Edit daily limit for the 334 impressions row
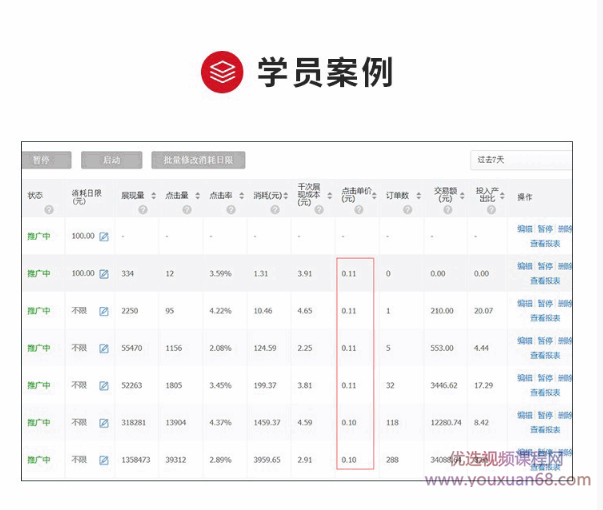This screenshot has height=510, width=603. pyautogui.click(x=104, y=274)
